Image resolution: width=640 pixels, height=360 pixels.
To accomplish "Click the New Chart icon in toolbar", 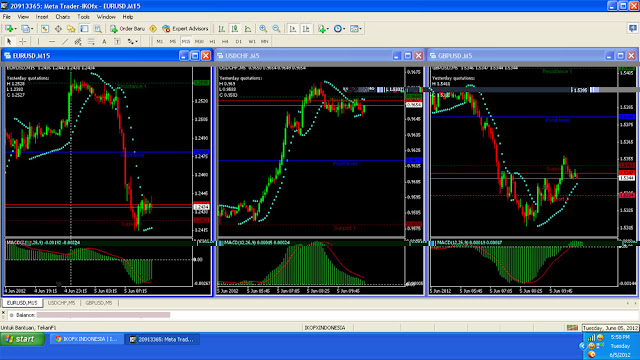I will point(9,29).
